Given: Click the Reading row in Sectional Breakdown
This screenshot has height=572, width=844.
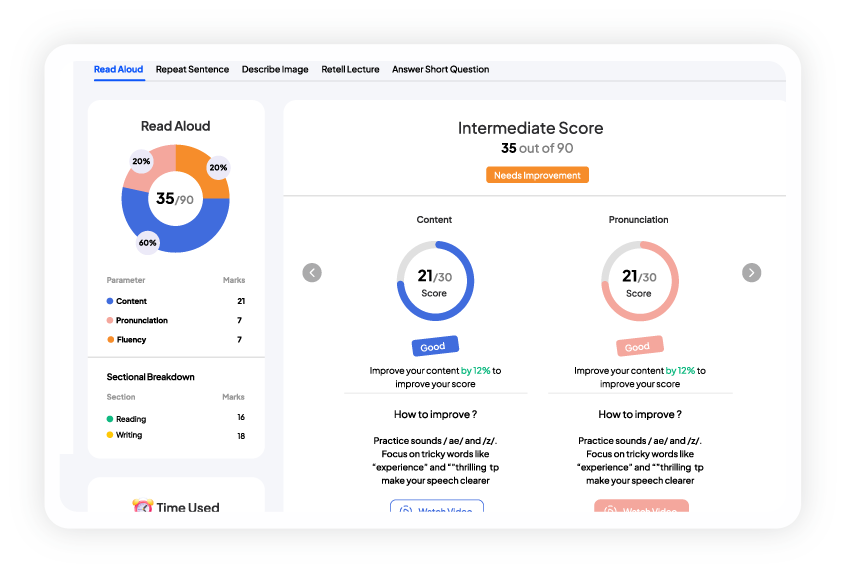Looking at the screenshot, I should [x=175, y=418].
